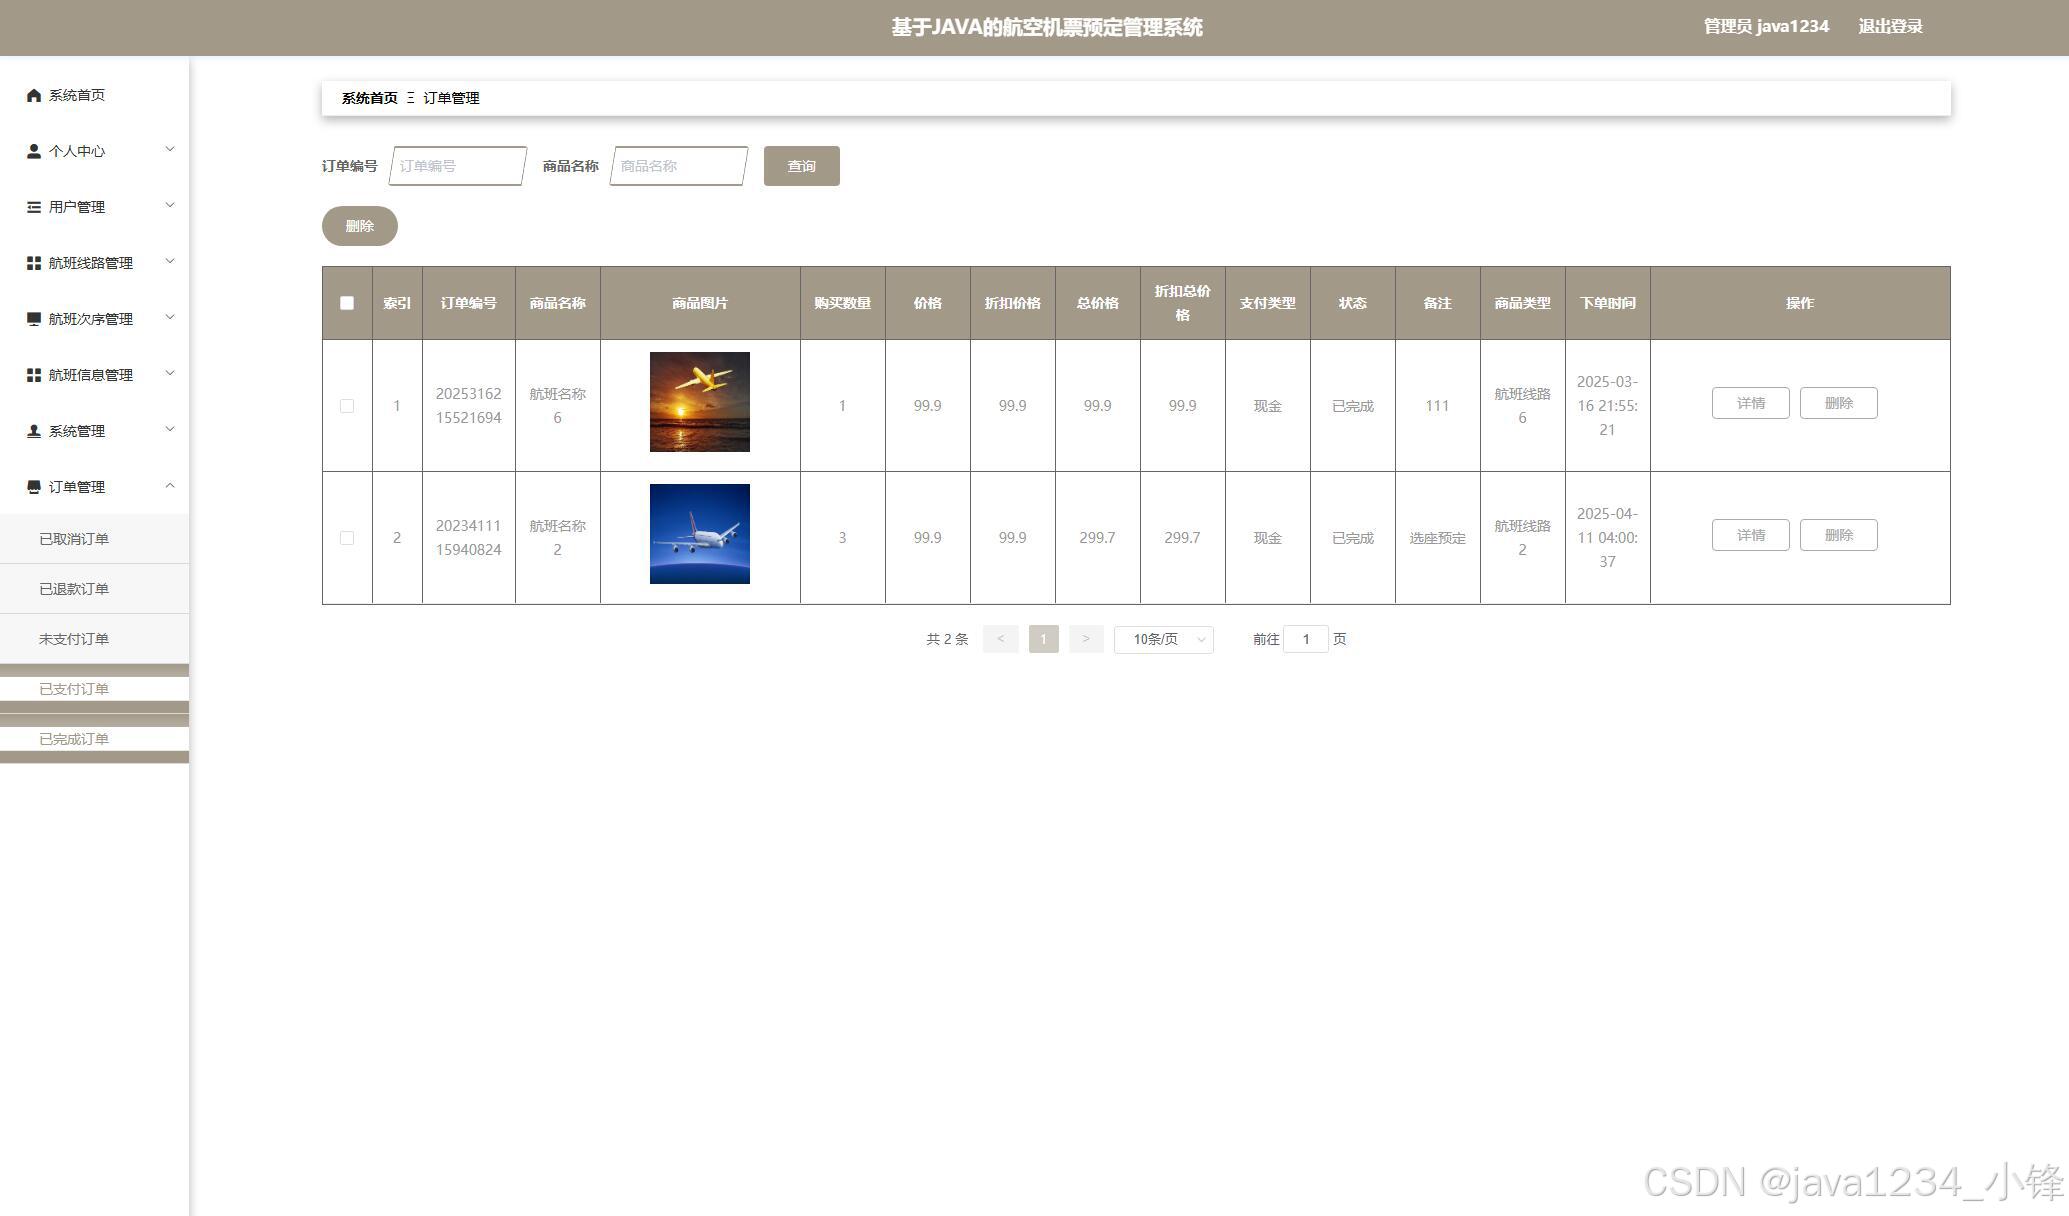
Task: Click the grid icon beside 航班线路管理
Action: (x=34, y=263)
